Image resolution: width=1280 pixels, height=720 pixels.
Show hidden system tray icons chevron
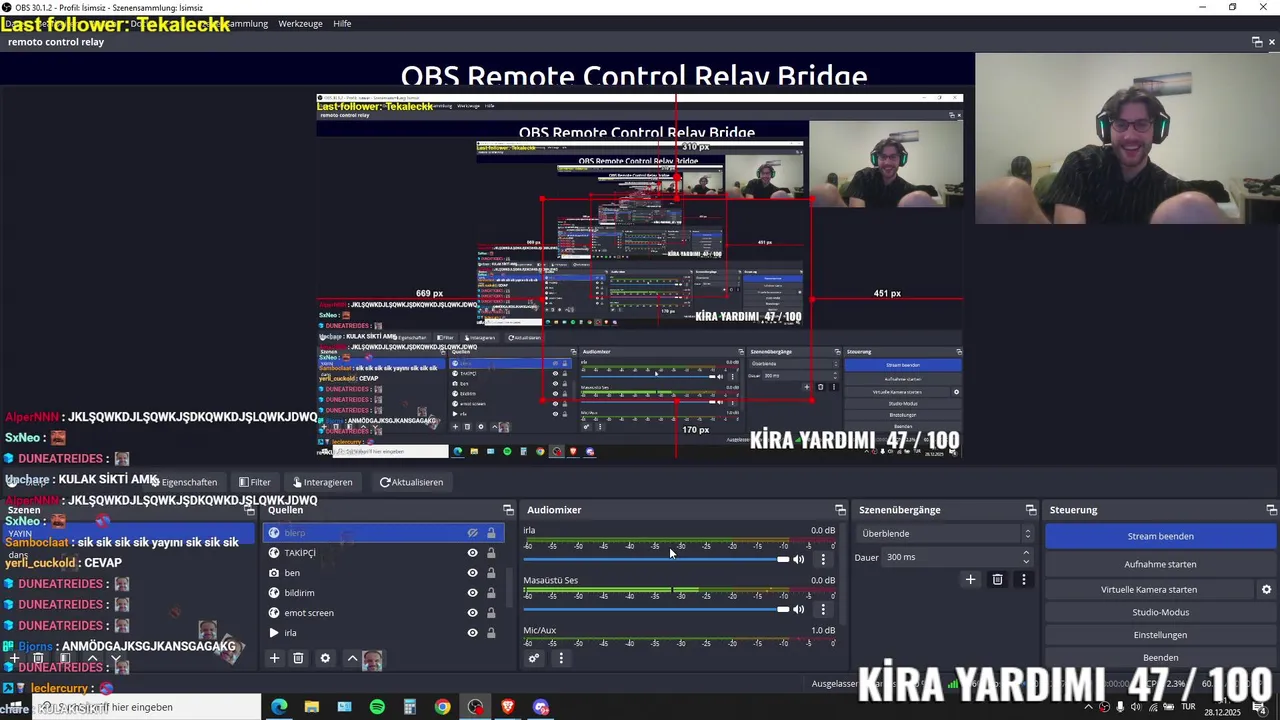(1088, 707)
